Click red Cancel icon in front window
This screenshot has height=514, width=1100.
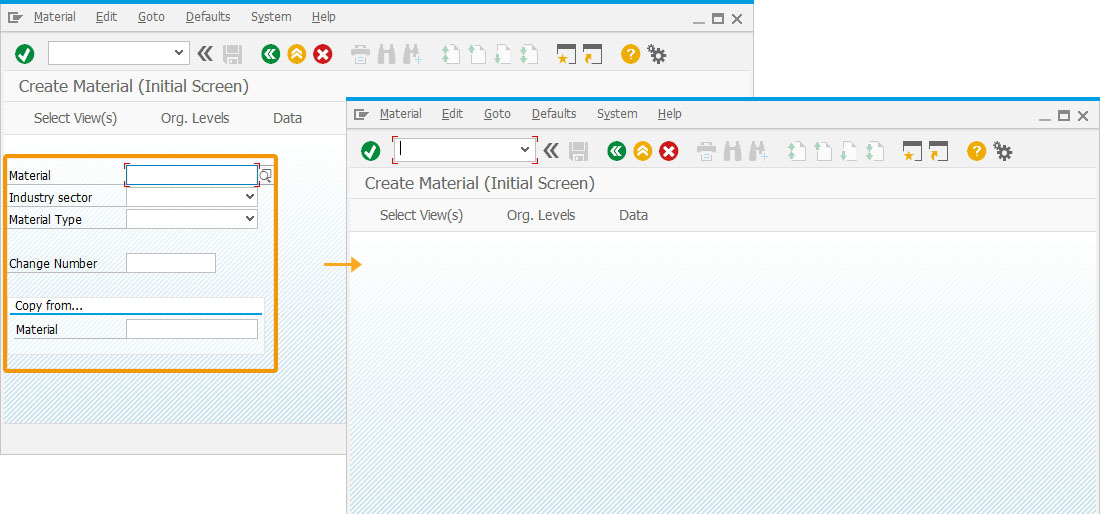(669, 151)
